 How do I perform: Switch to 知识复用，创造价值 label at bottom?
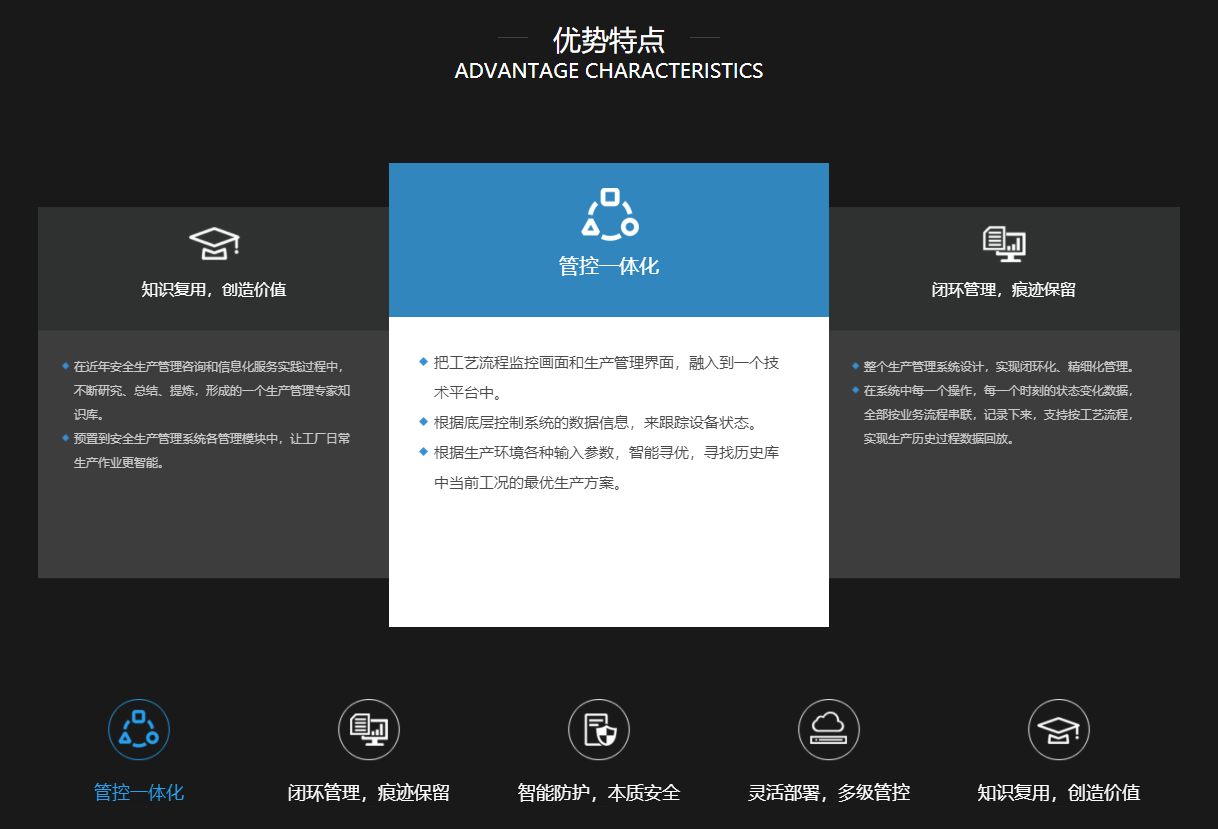click(1059, 793)
